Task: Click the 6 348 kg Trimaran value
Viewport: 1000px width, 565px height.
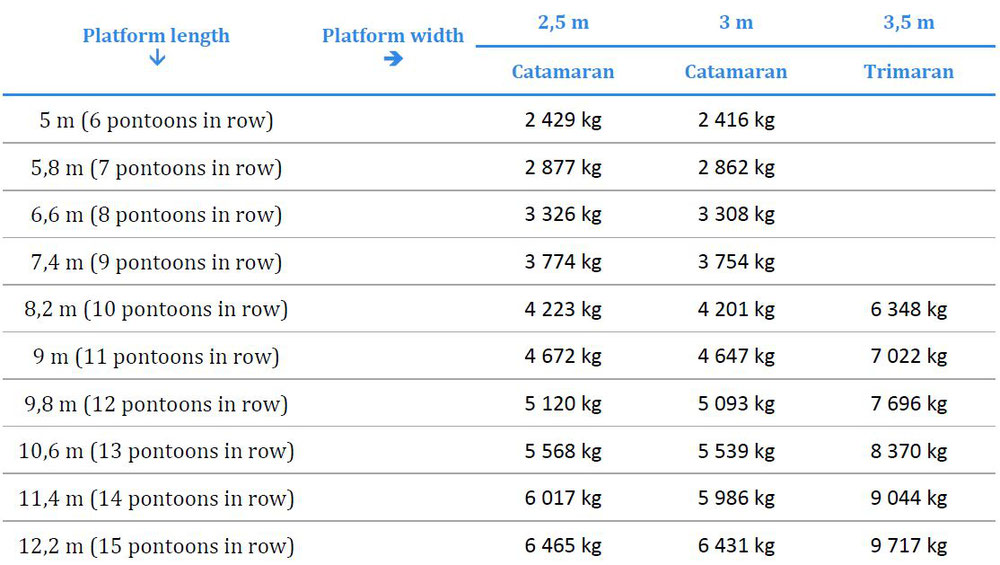Action: pyautogui.click(x=908, y=309)
